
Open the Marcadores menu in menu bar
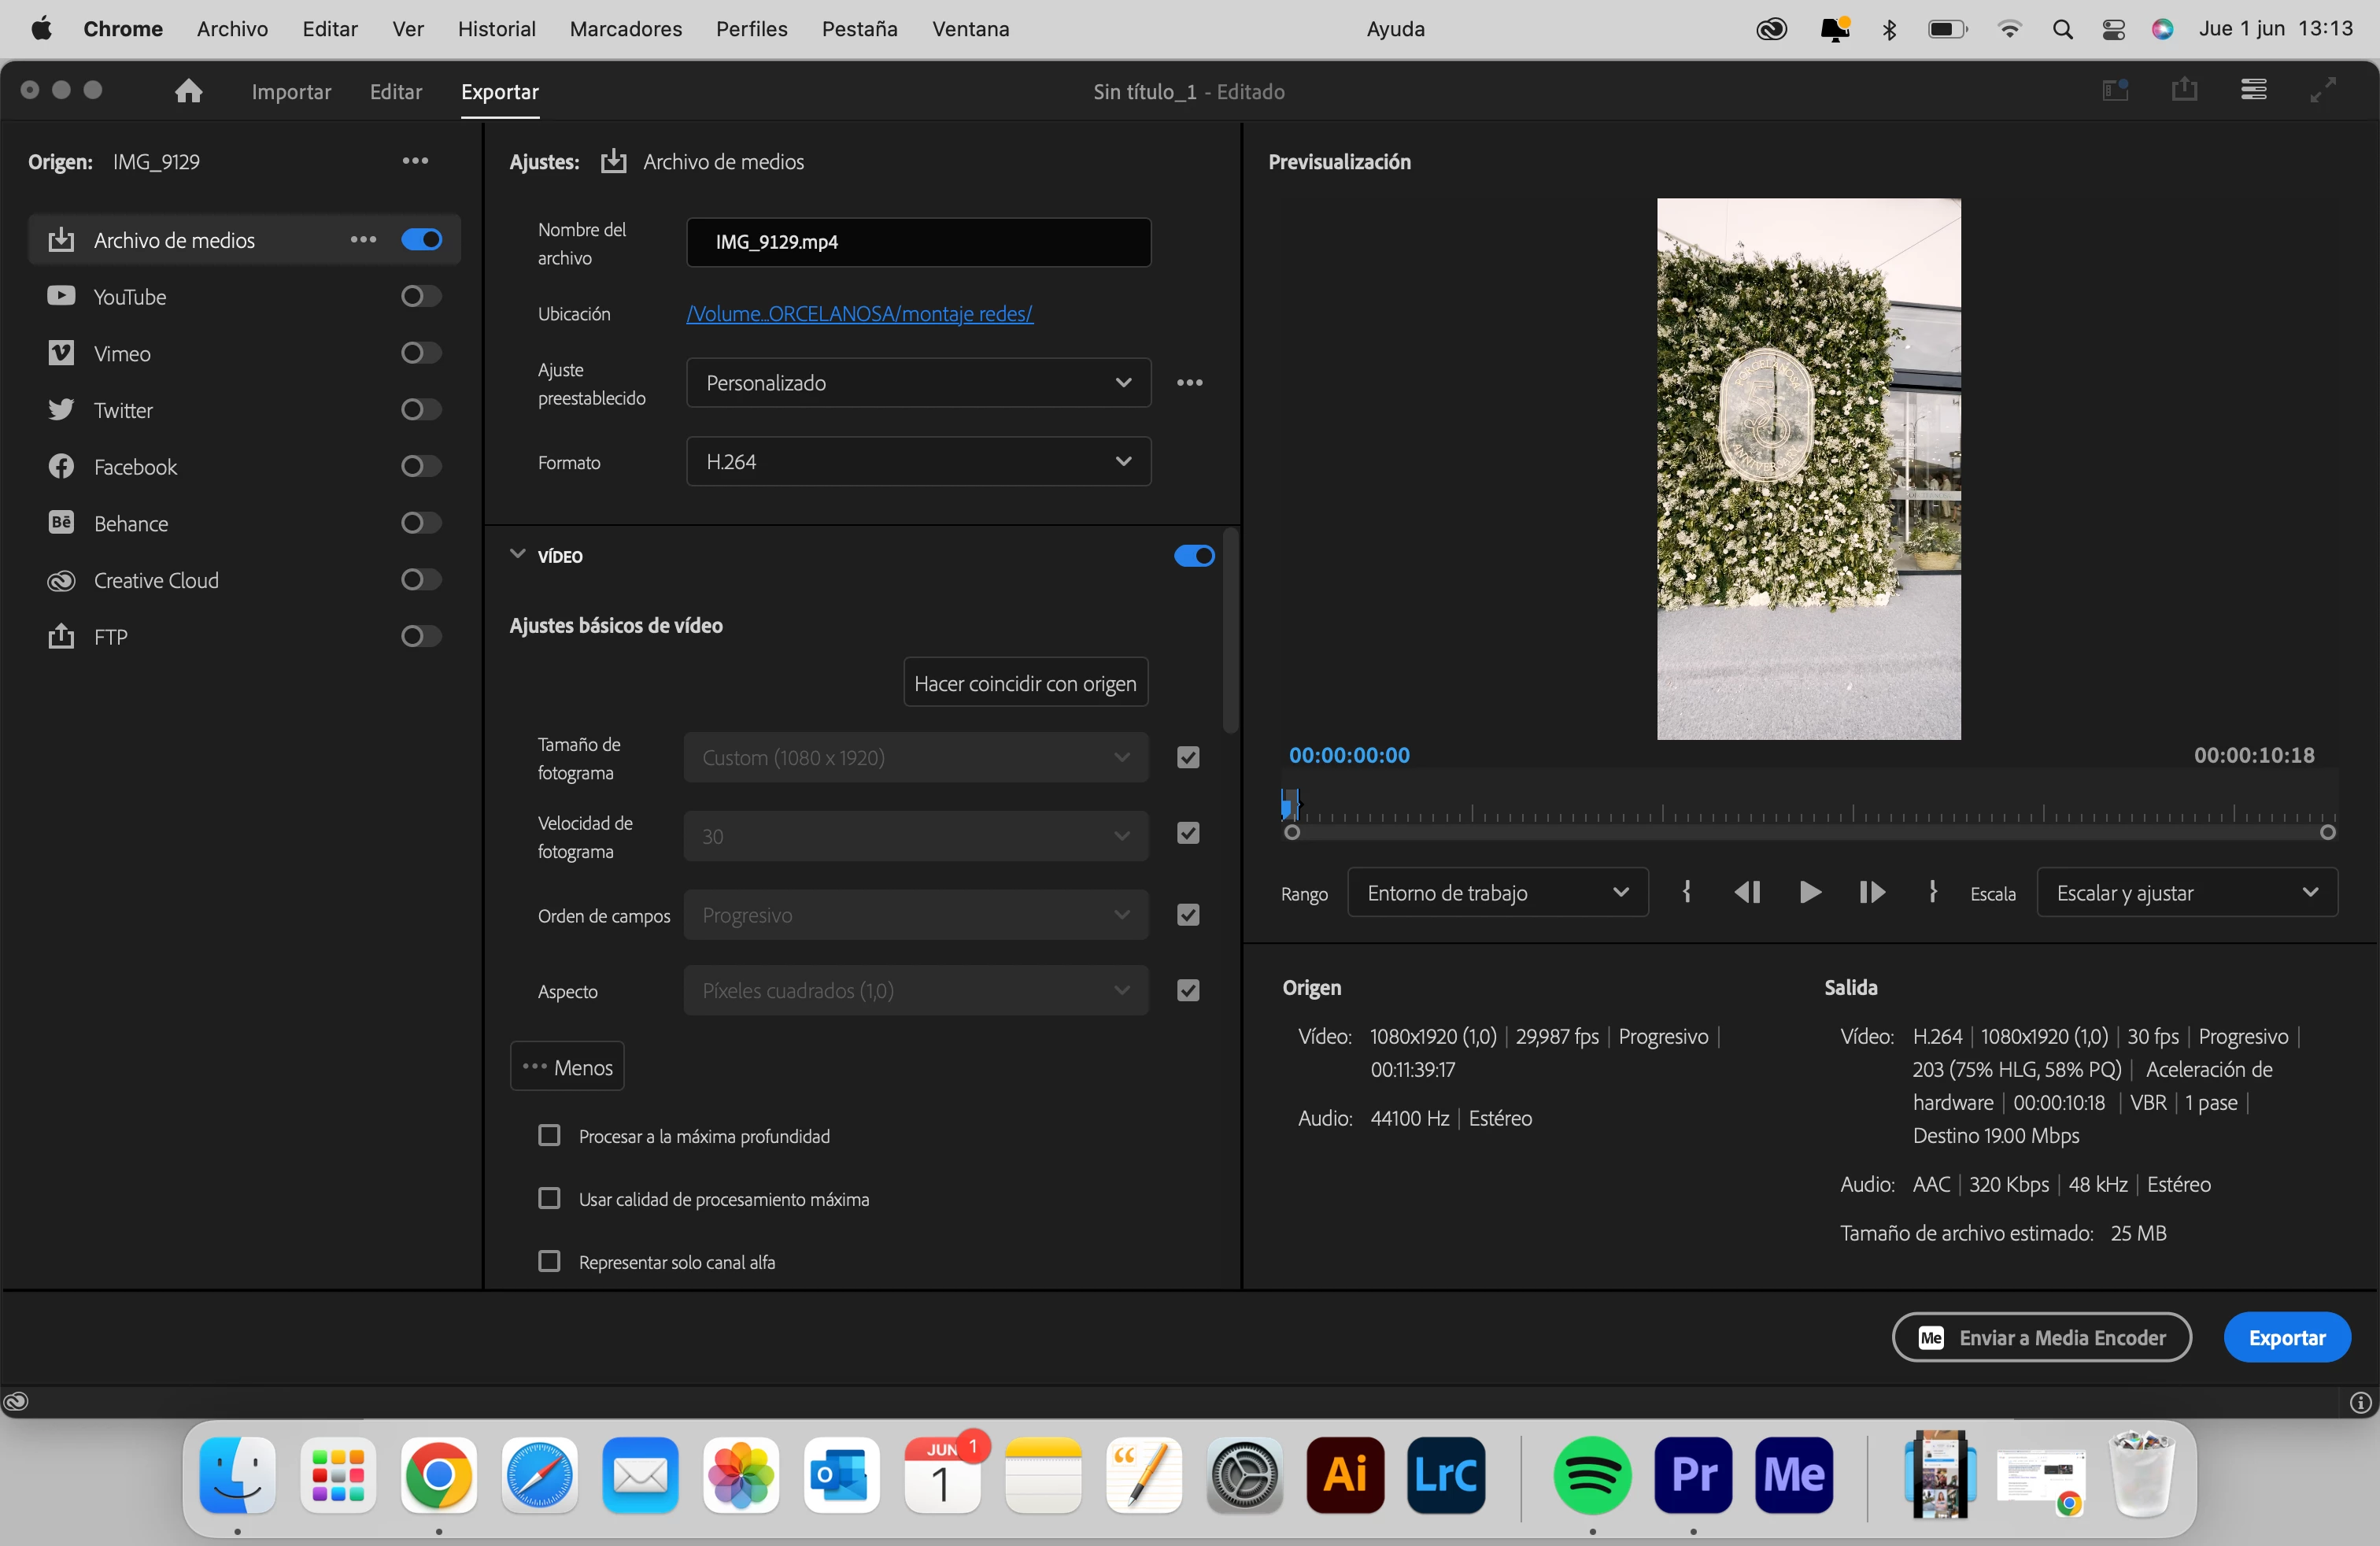coord(625,29)
